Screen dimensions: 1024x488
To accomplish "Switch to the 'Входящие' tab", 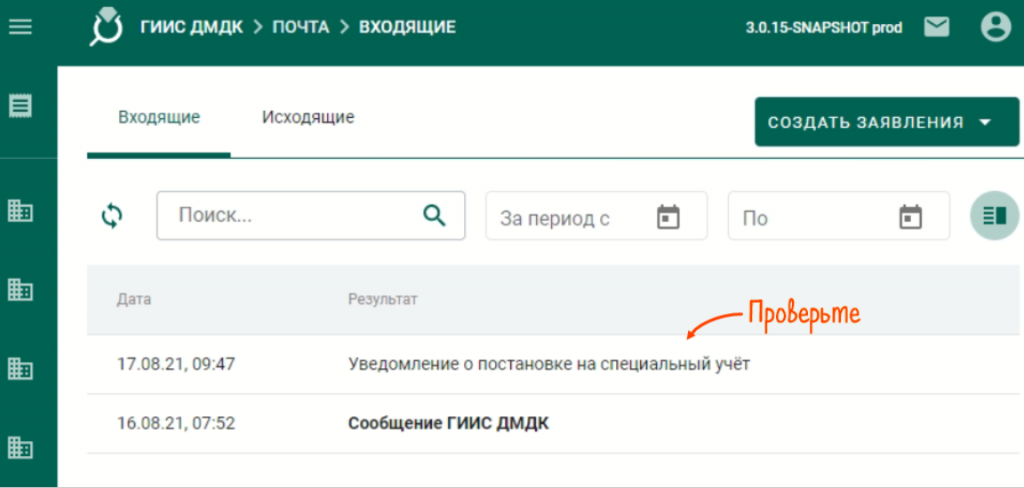I will tap(159, 117).
